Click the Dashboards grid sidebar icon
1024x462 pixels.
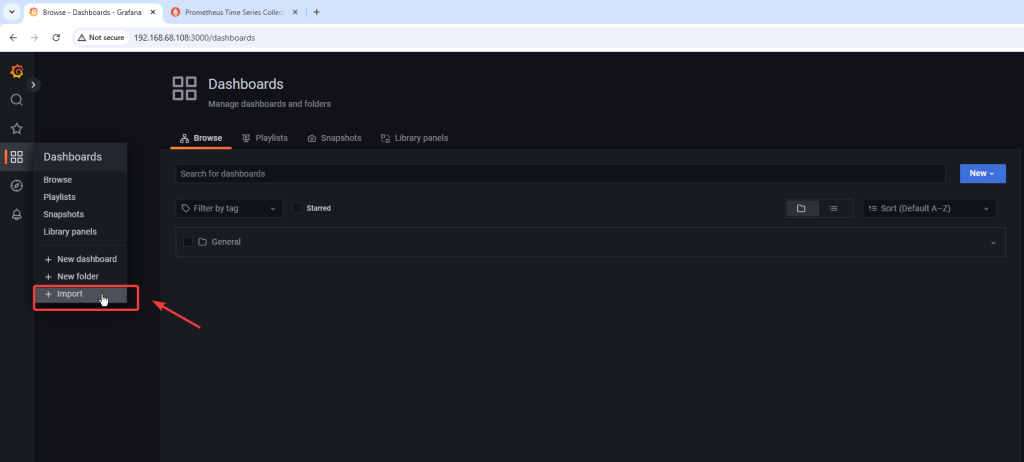pos(16,157)
